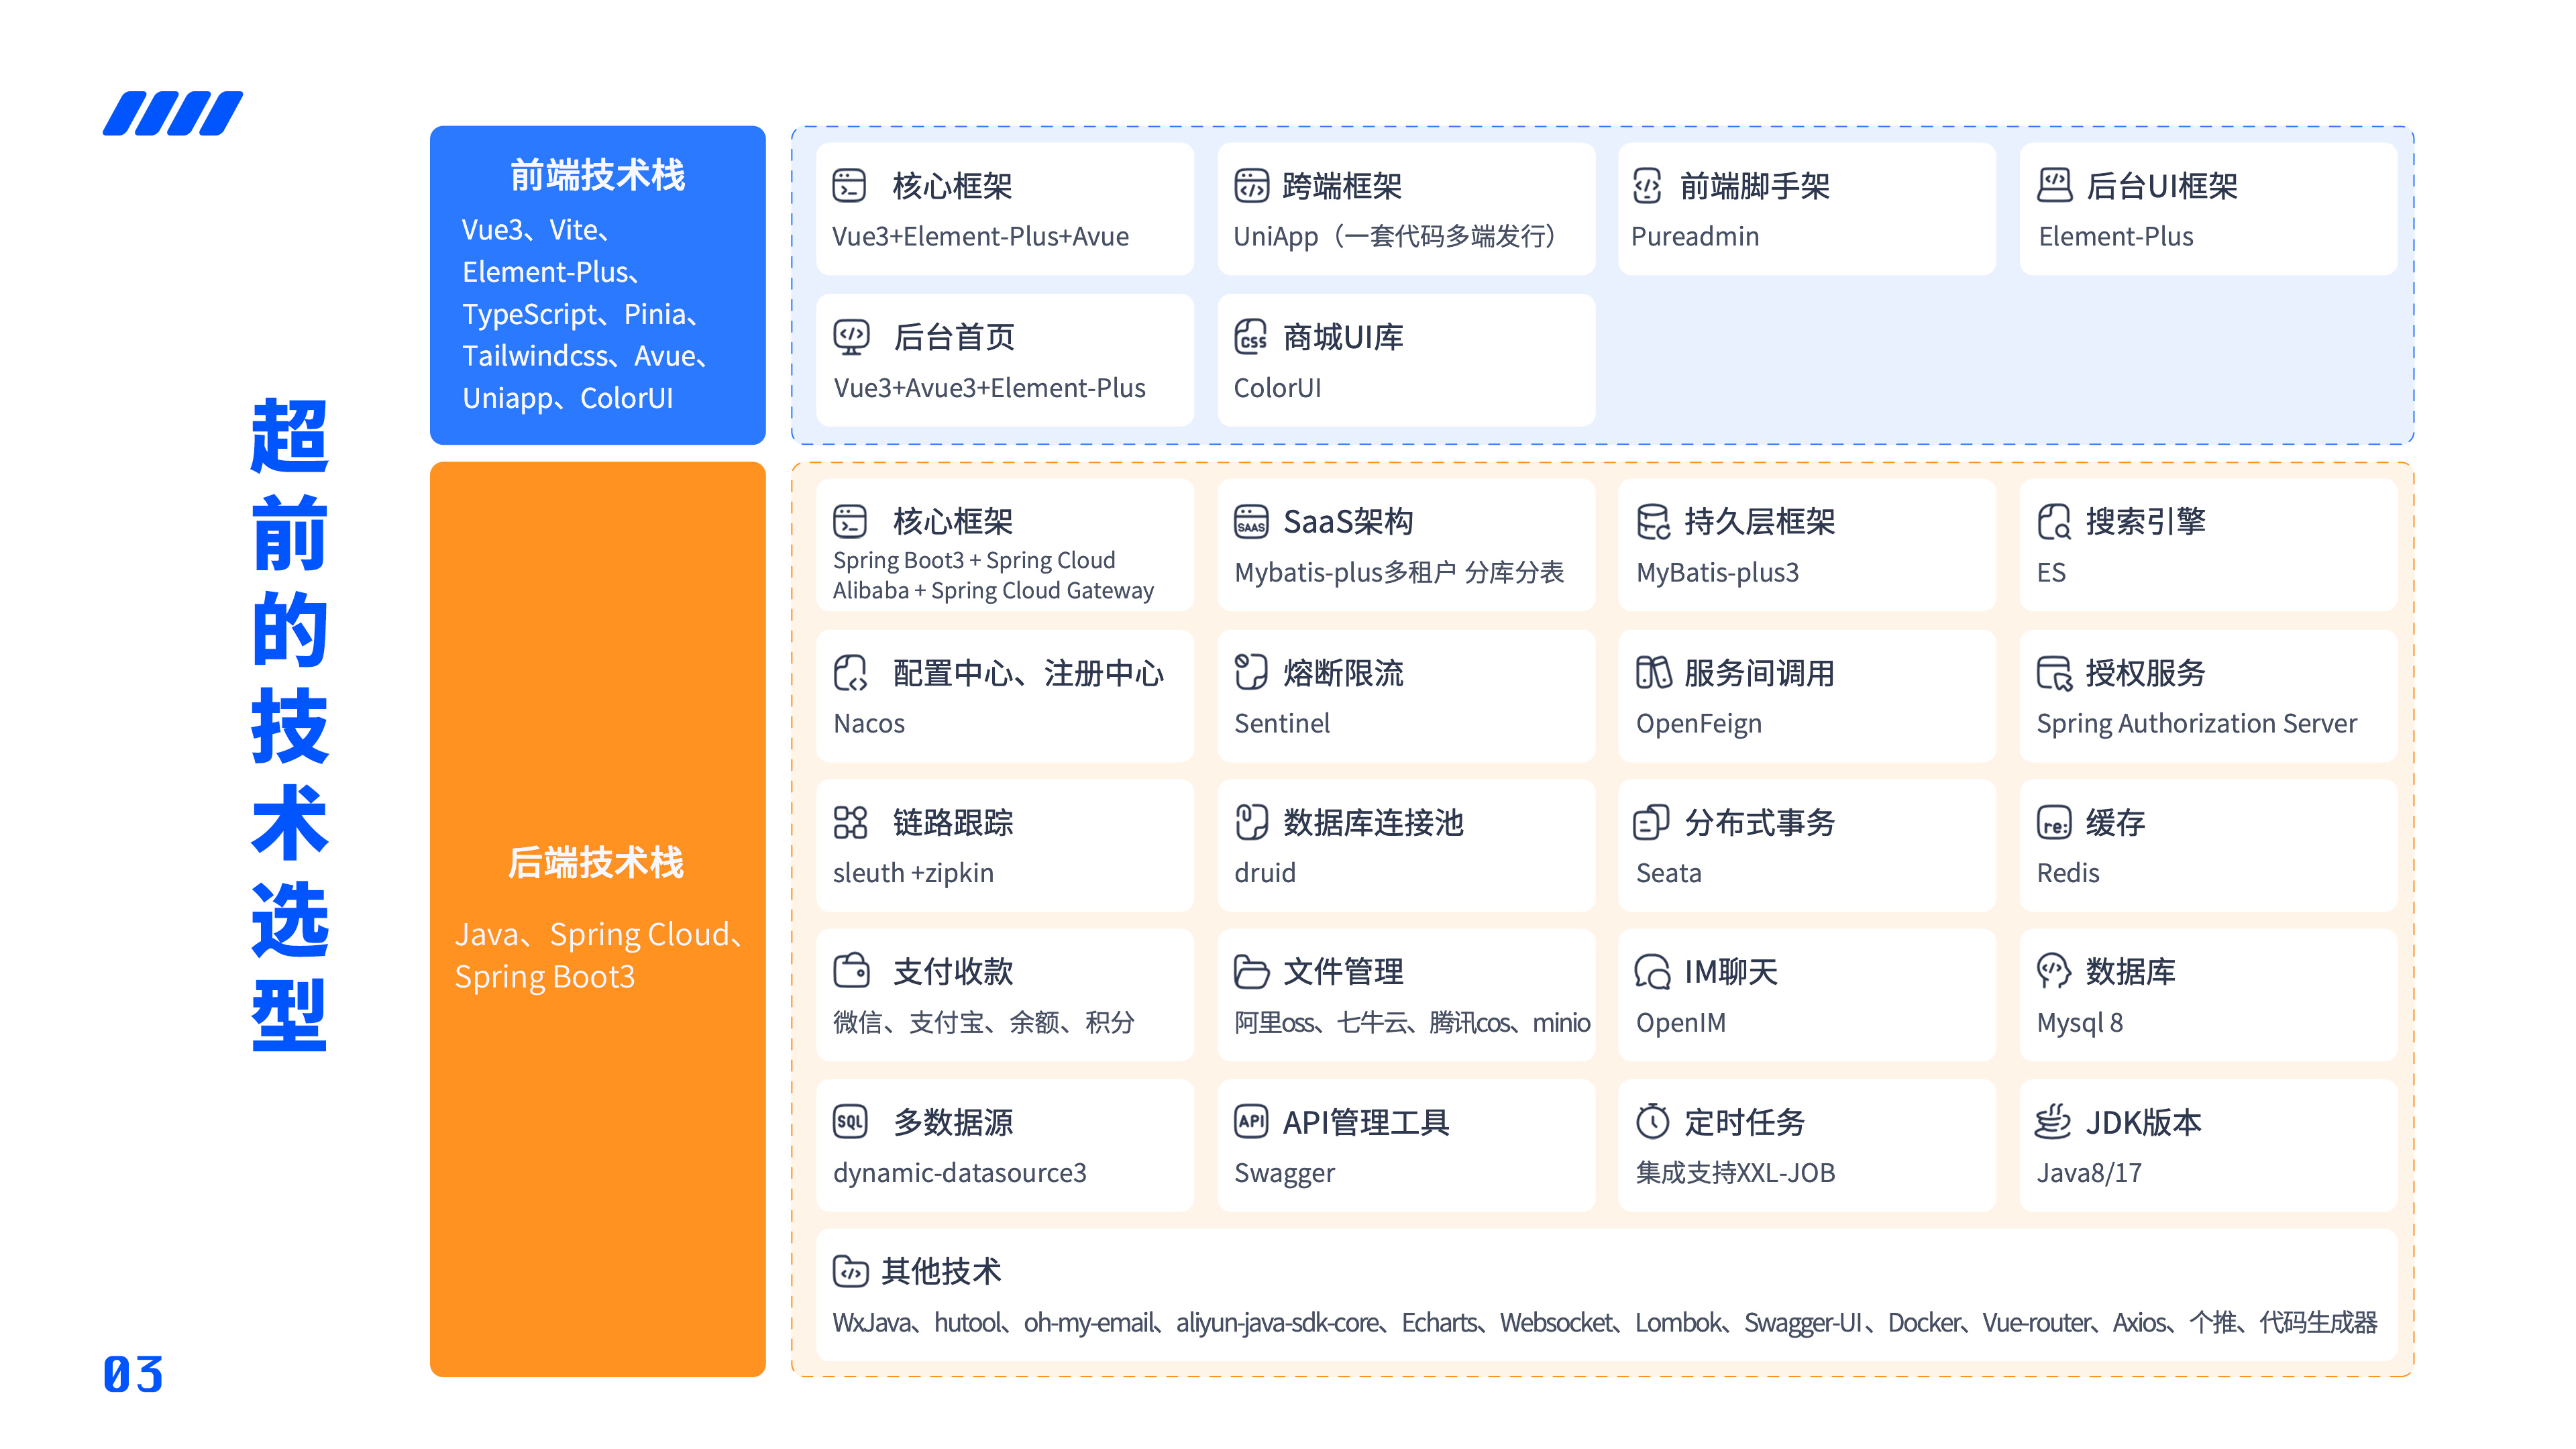Click the icon beside 前端脚手架
Screen dimensions: 2576x1449
pos(1647,186)
